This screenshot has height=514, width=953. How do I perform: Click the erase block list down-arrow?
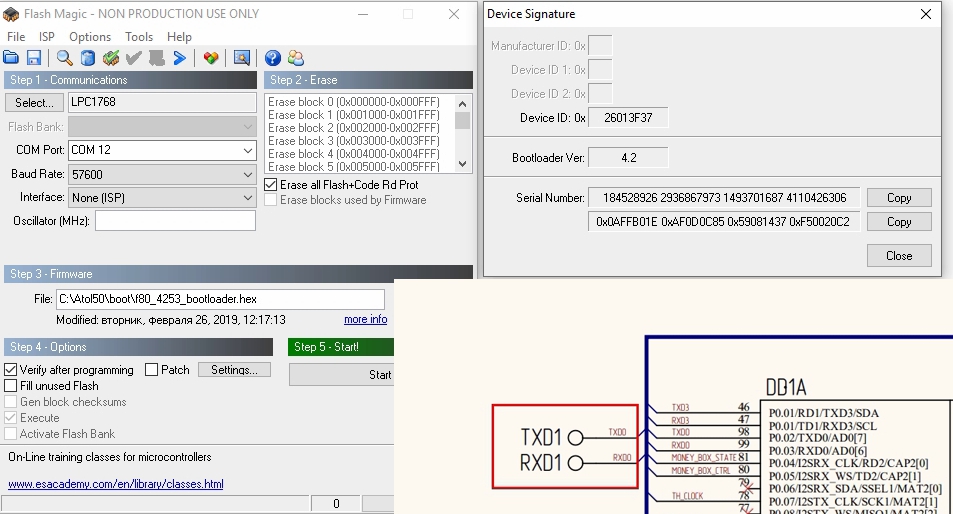point(463,164)
